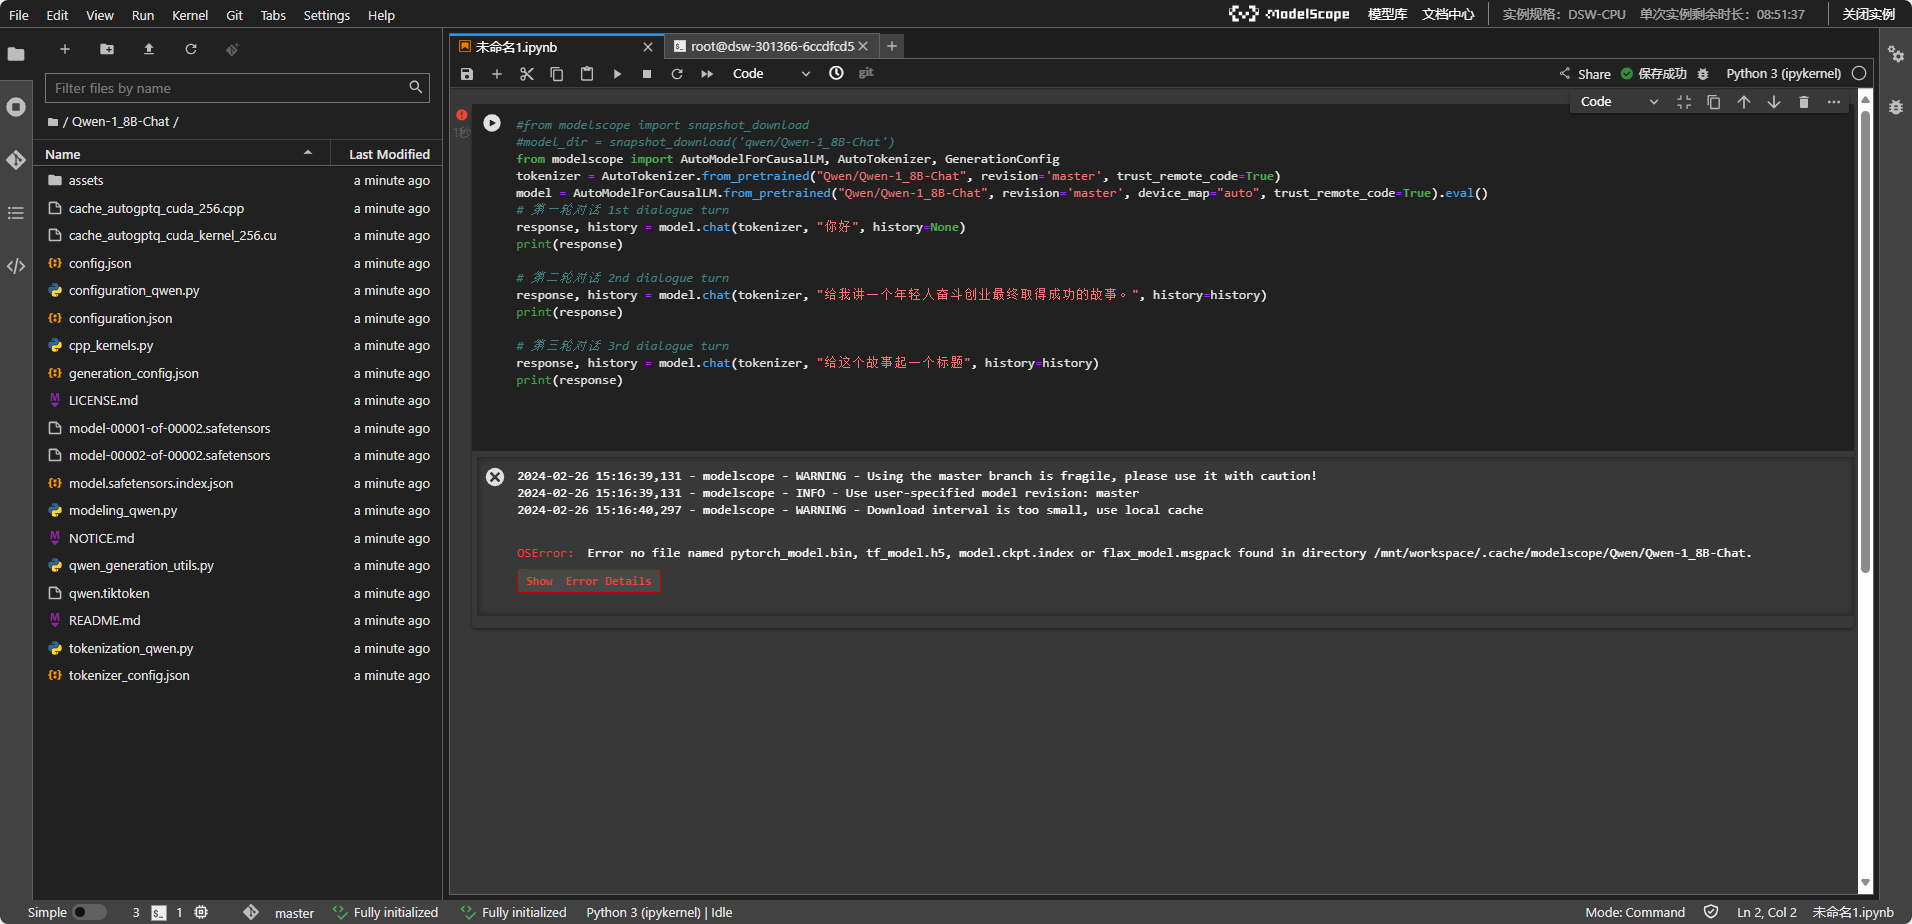Cut the selected cell with scissors
Screen dimensions: 1912x924
coord(527,74)
